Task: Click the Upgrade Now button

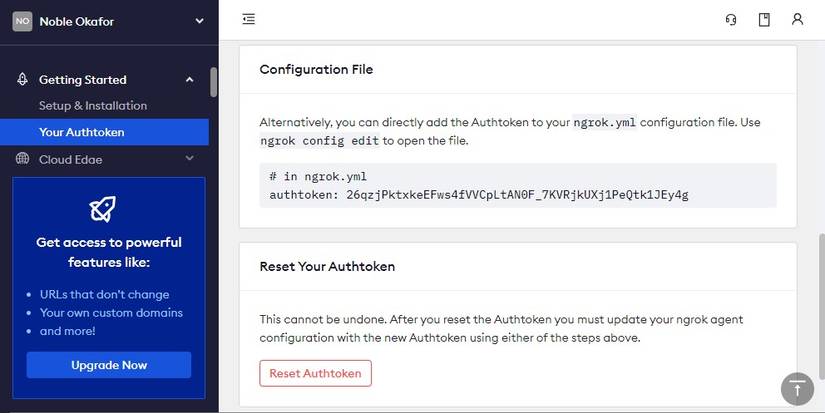Action: pyautogui.click(x=109, y=365)
